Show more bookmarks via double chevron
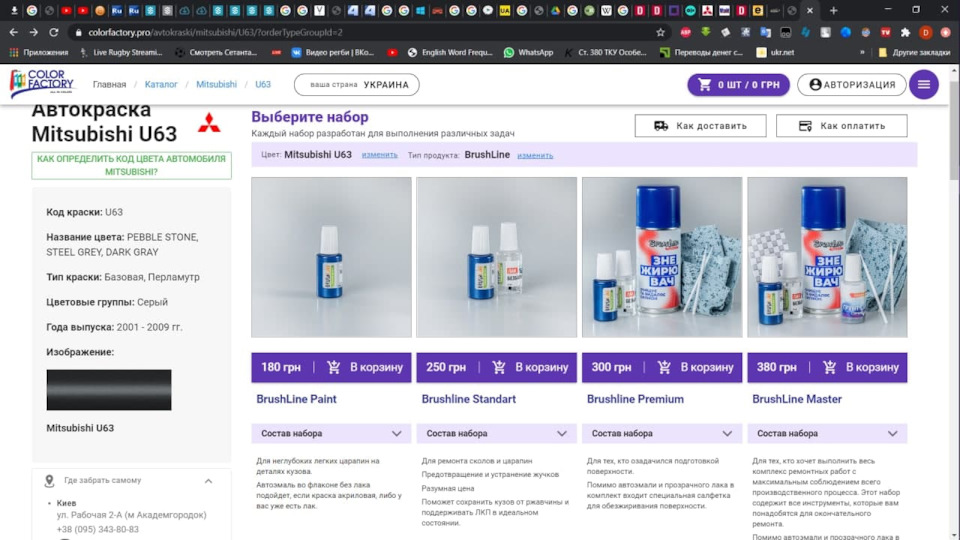The image size is (960, 540). [x=862, y=53]
